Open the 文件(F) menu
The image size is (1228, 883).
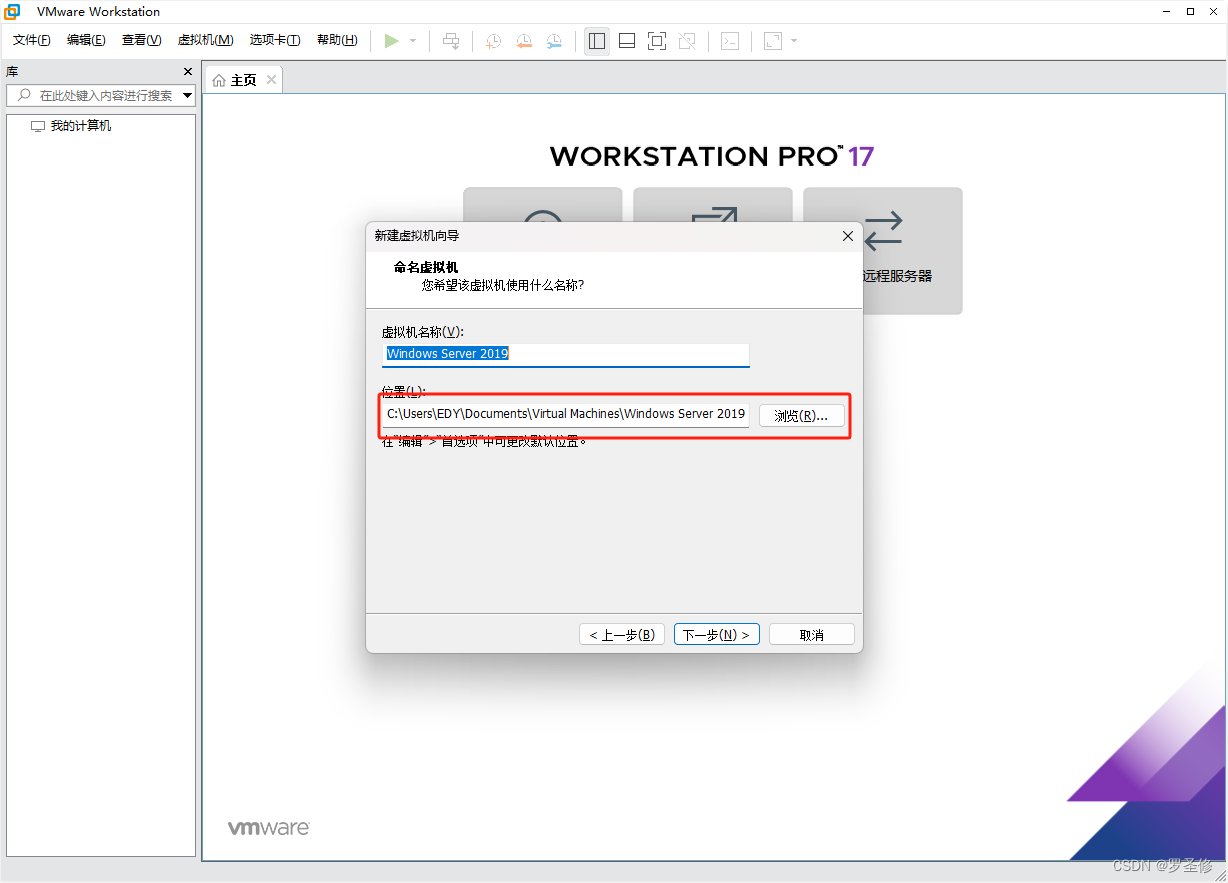(32, 40)
